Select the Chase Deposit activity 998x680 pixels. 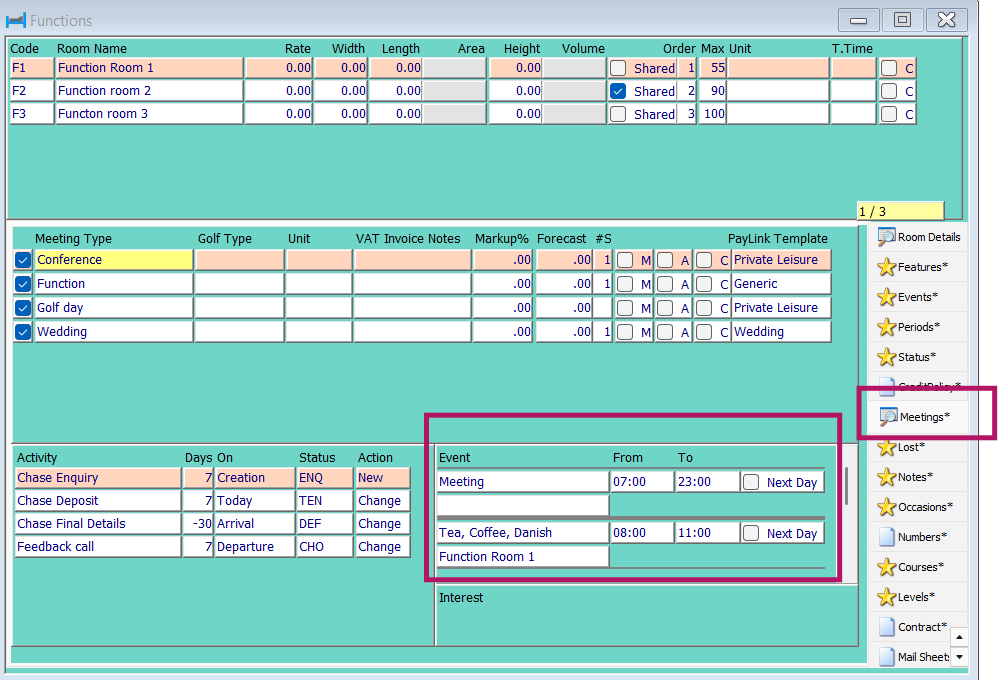coord(98,501)
